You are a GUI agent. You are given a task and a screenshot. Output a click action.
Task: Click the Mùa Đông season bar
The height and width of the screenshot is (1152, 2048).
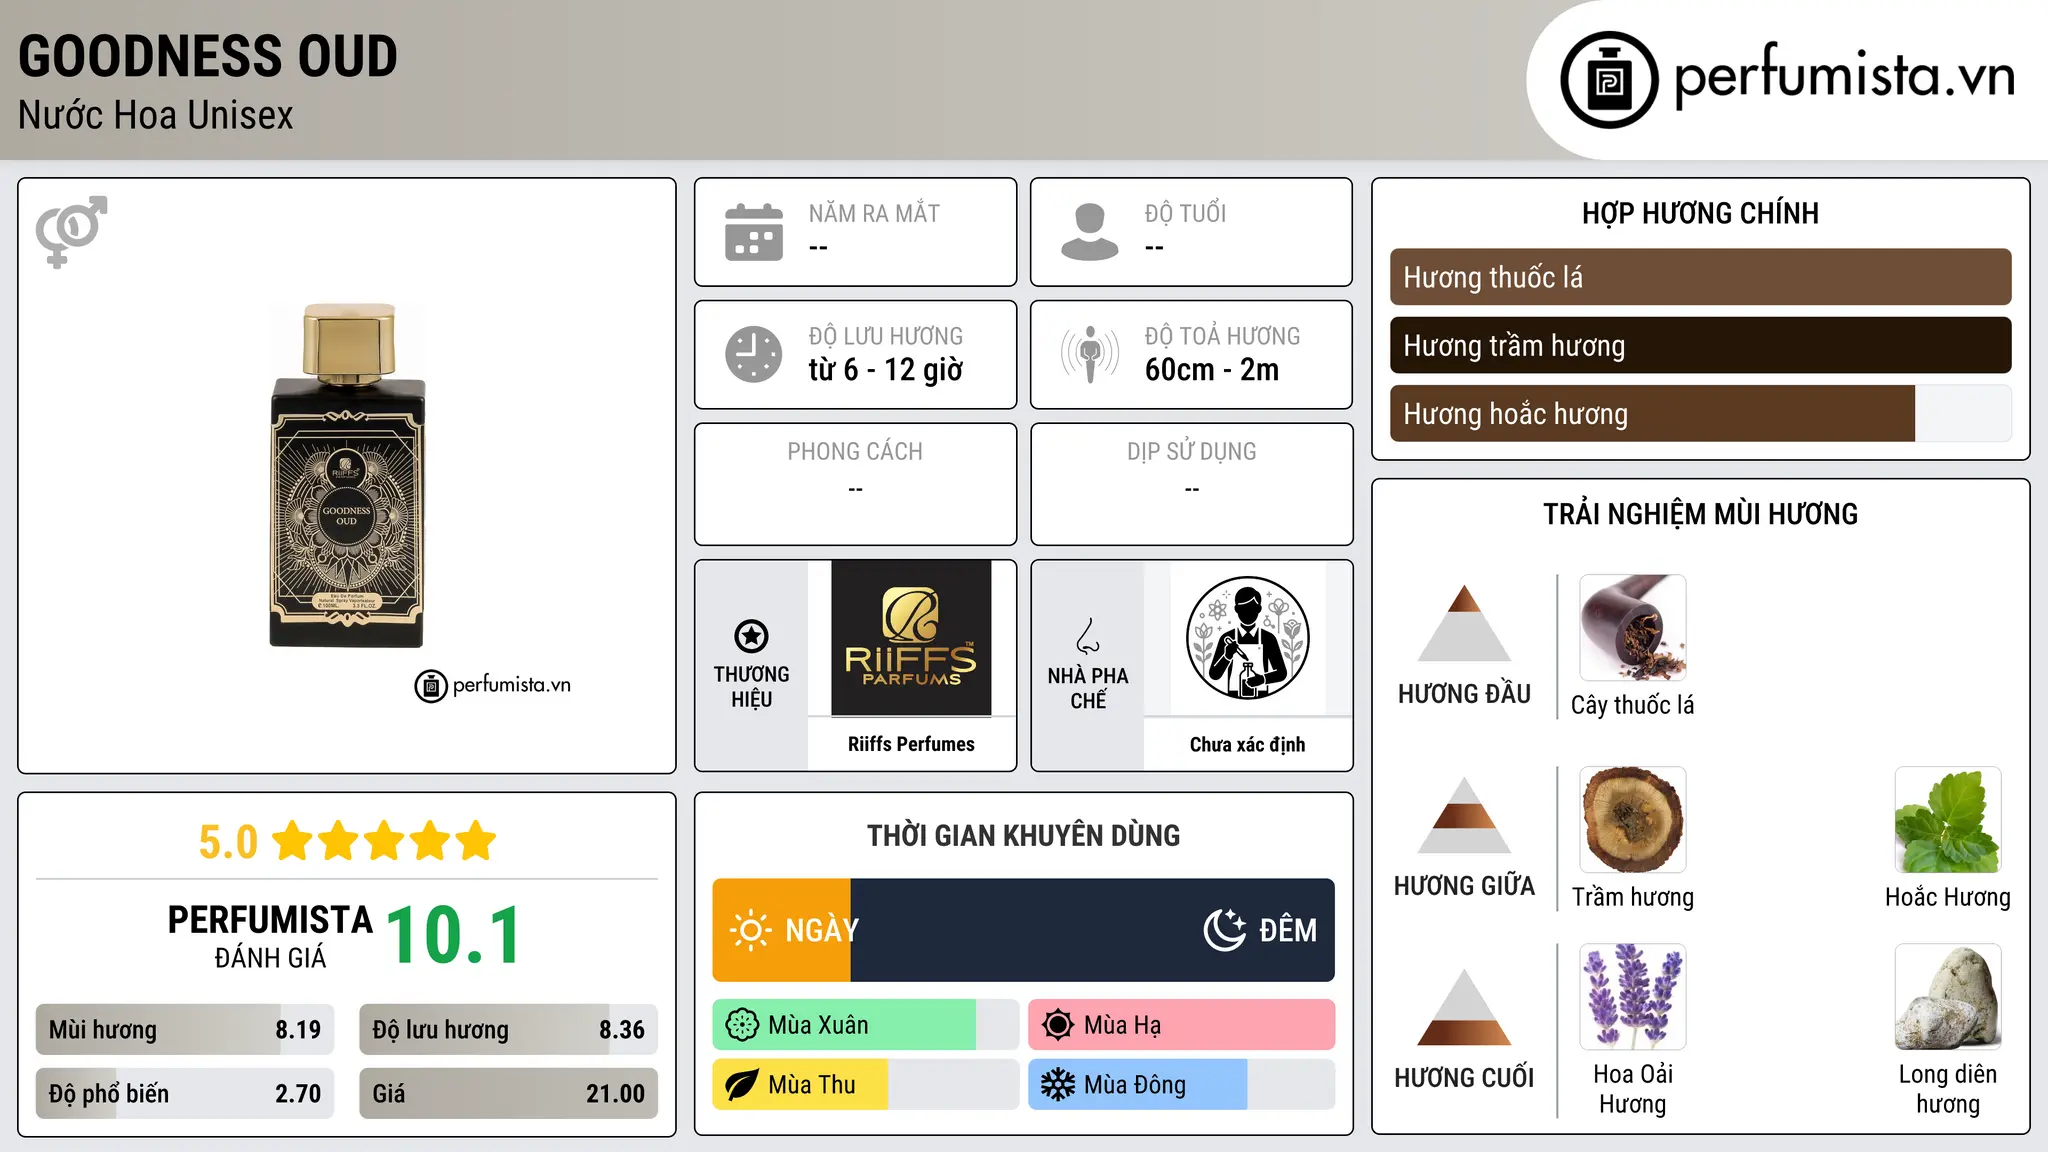(x=1181, y=1085)
